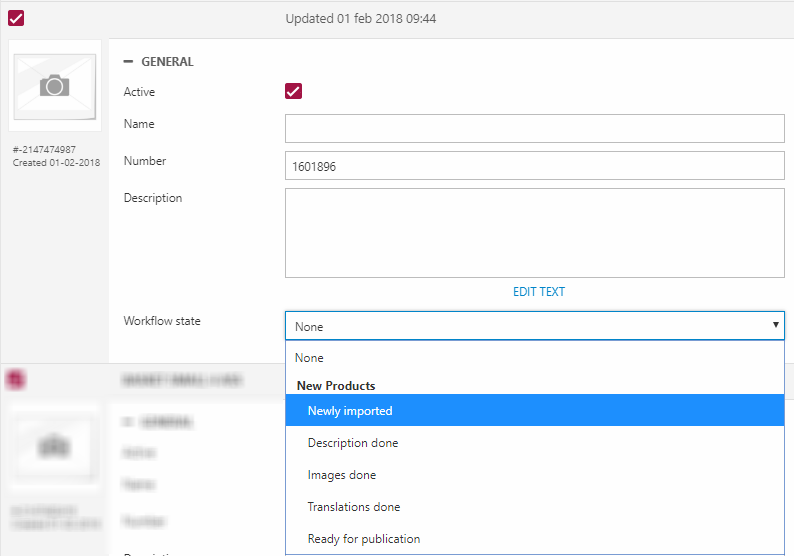This screenshot has width=794, height=556.
Task: Click the Workflow state dropdown arrow
Action: pos(775,326)
